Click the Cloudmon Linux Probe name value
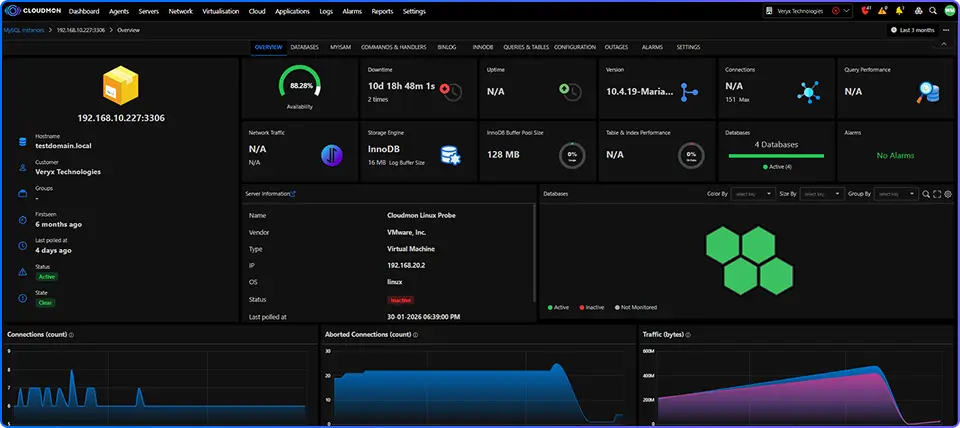Viewport: 960px width, 428px height. (421, 216)
